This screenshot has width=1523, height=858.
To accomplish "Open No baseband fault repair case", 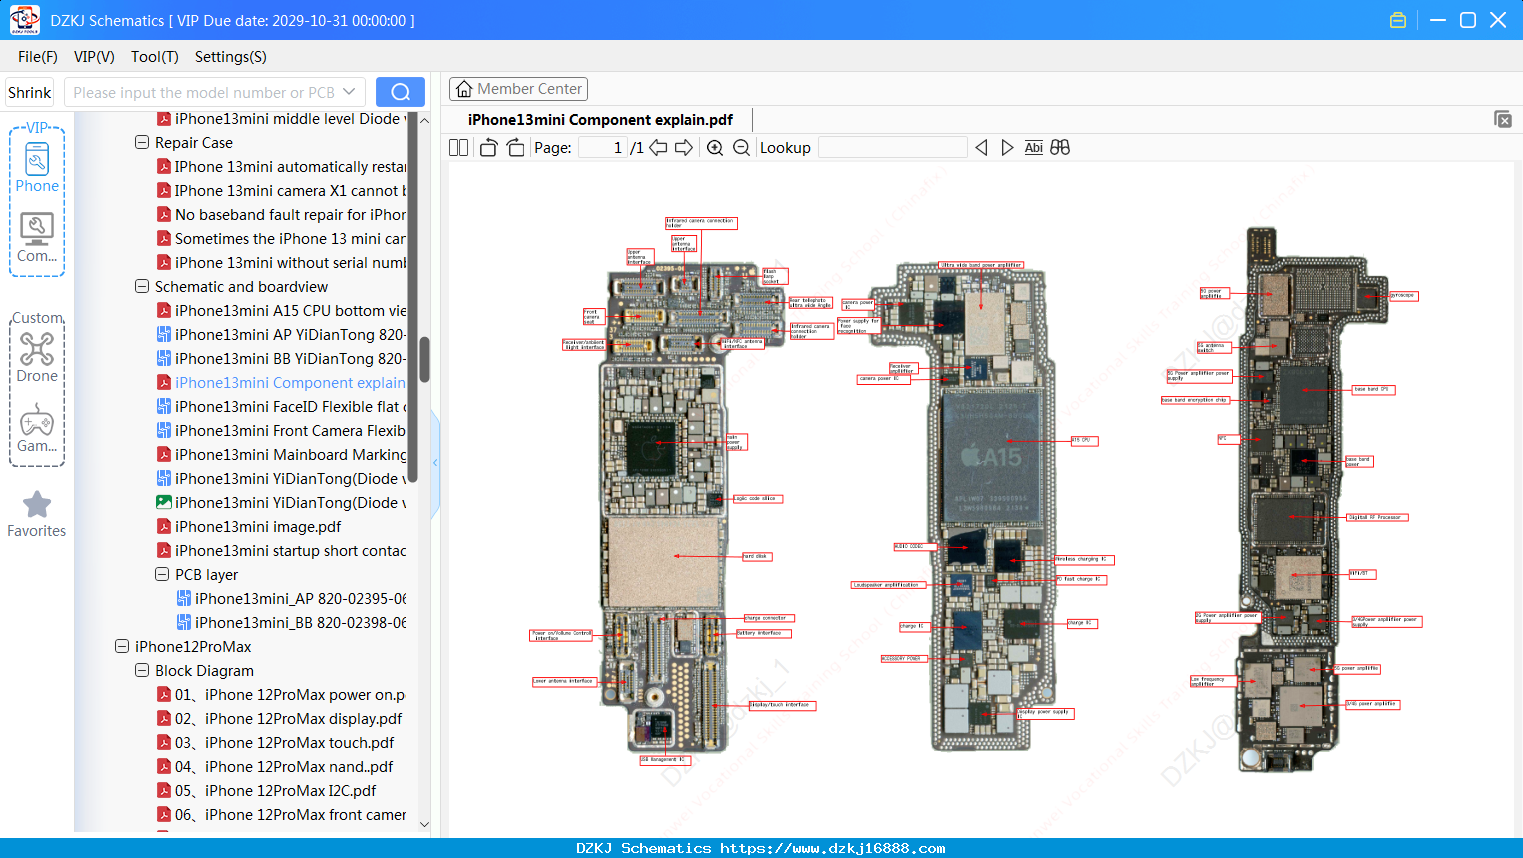I will 281,215.
